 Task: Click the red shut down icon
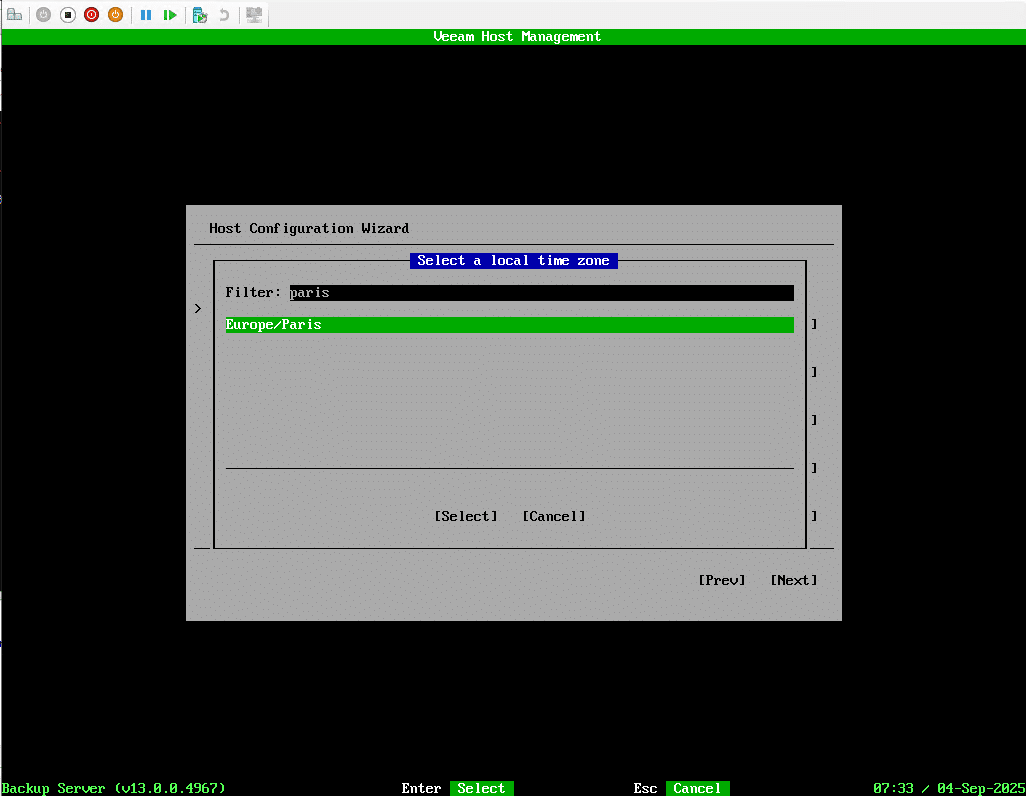tap(91, 15)
